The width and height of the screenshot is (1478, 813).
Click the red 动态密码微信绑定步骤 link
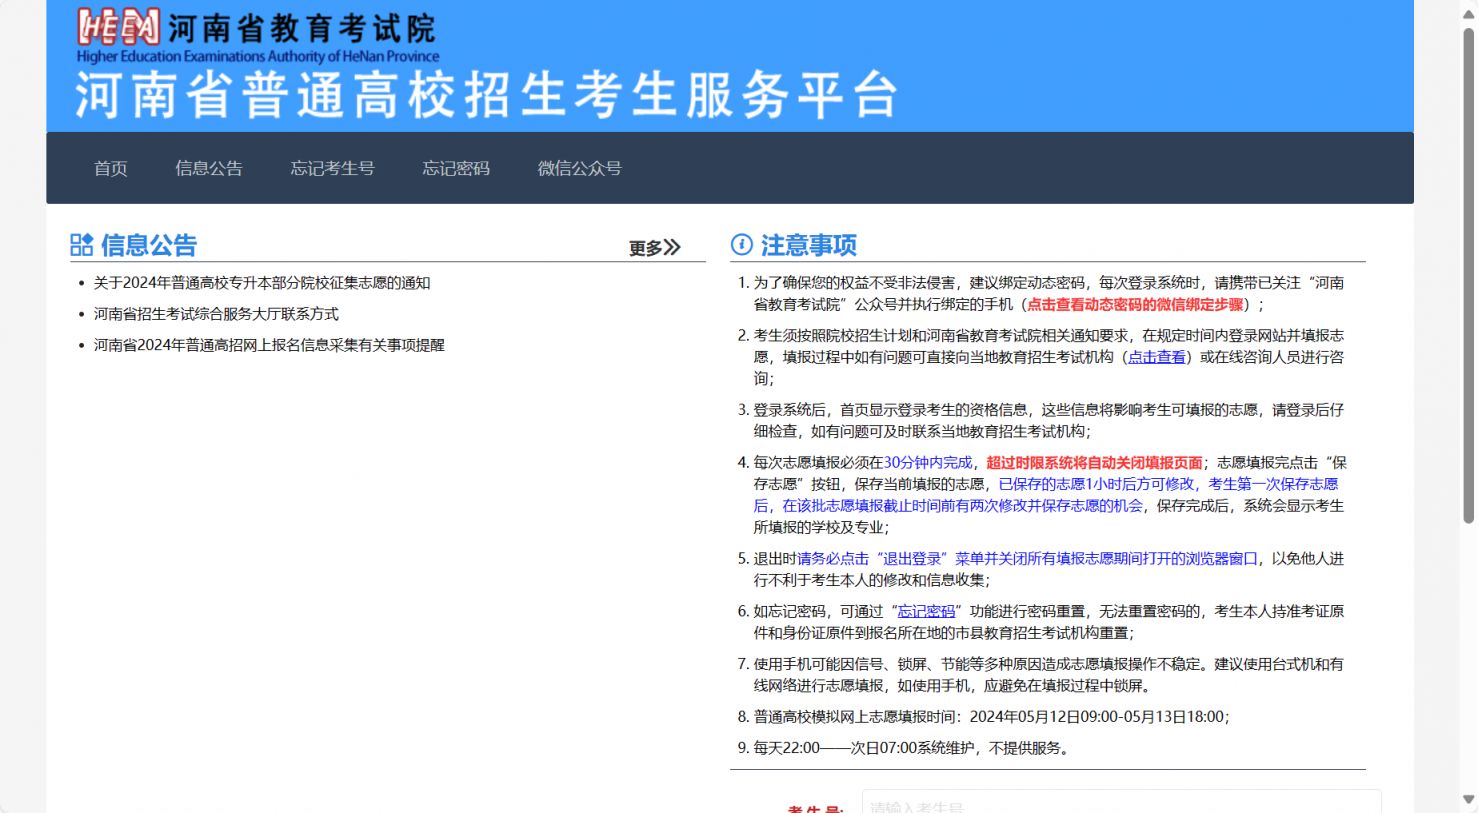[1135, 305]
